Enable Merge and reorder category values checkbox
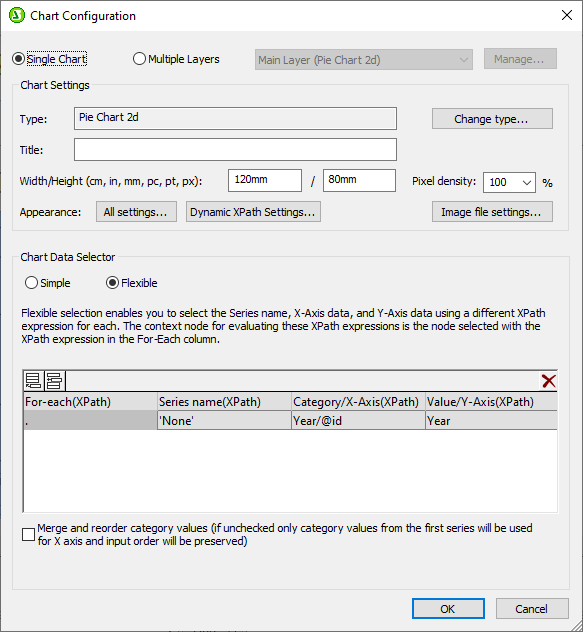Screen dimensions: 583x632 pyautogui.click(x=28, y=534)
